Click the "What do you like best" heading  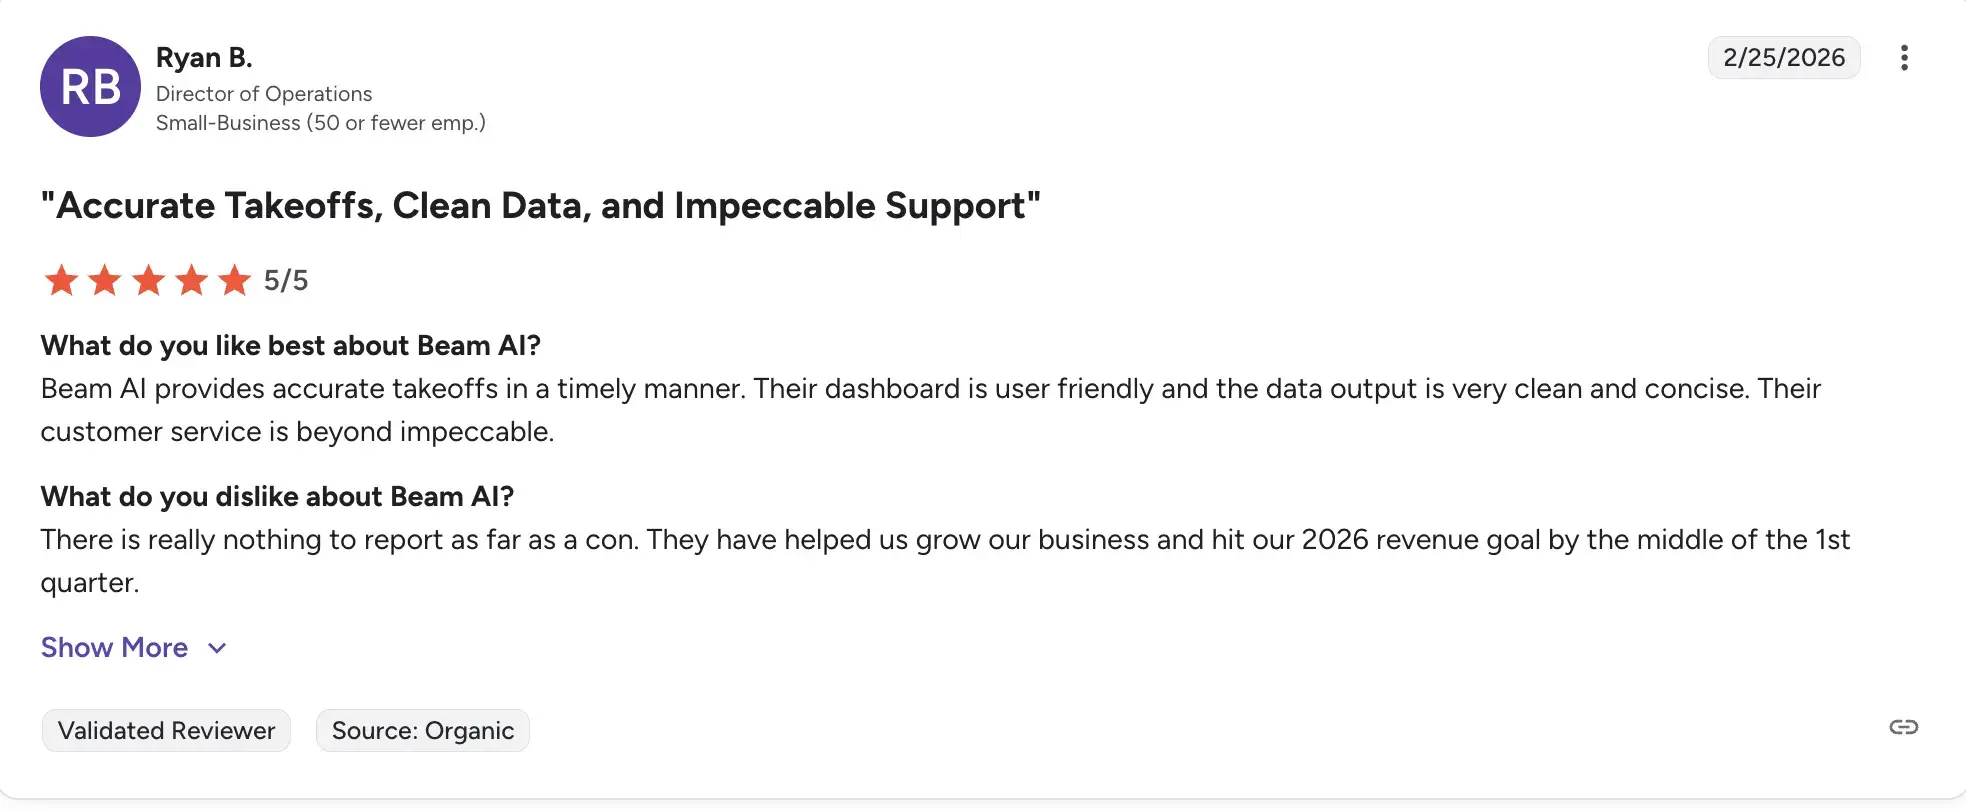pyautogui.click(x=290, y=346)
